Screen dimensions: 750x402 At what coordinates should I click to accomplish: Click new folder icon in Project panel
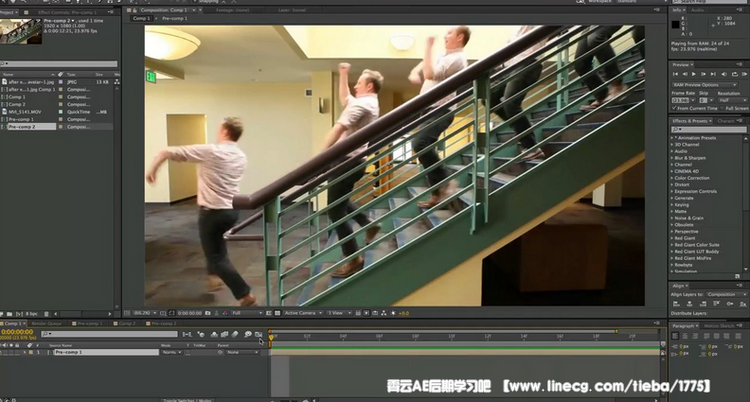tap(10, 314)
